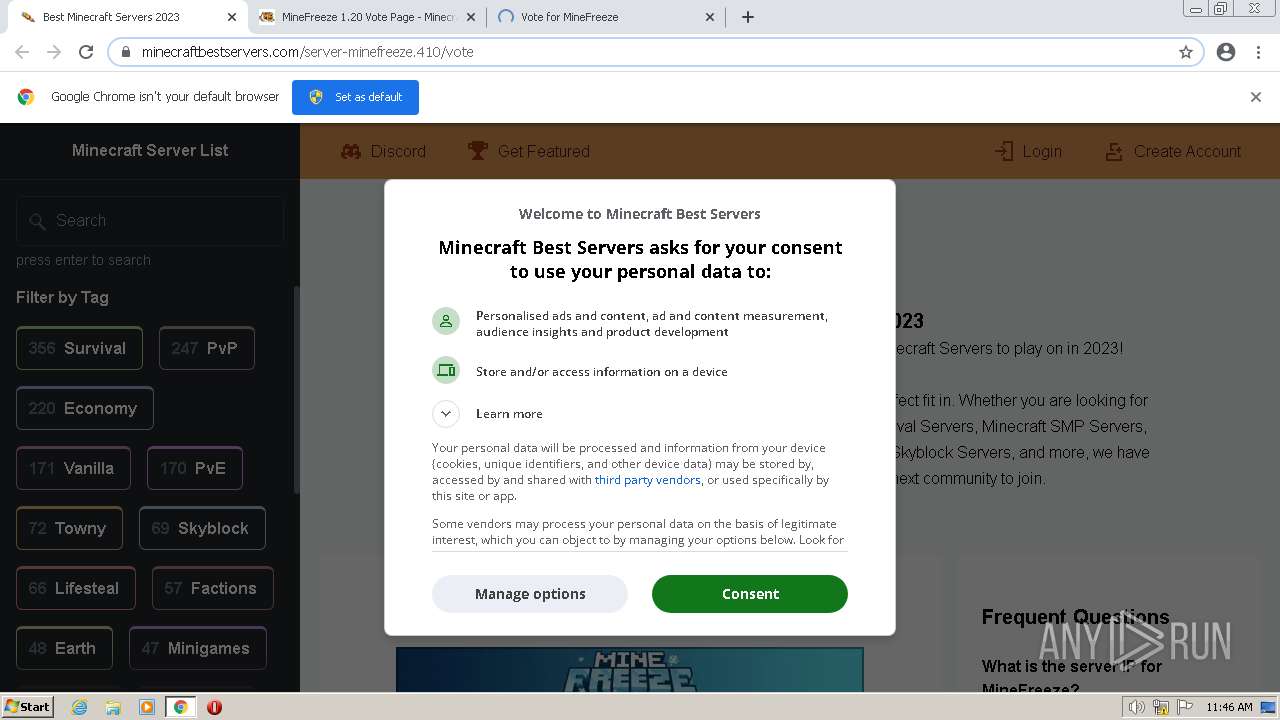Viewport: 1280px width, 720px height.
Task: Go forward in browser history
Action: coord(54,52)
